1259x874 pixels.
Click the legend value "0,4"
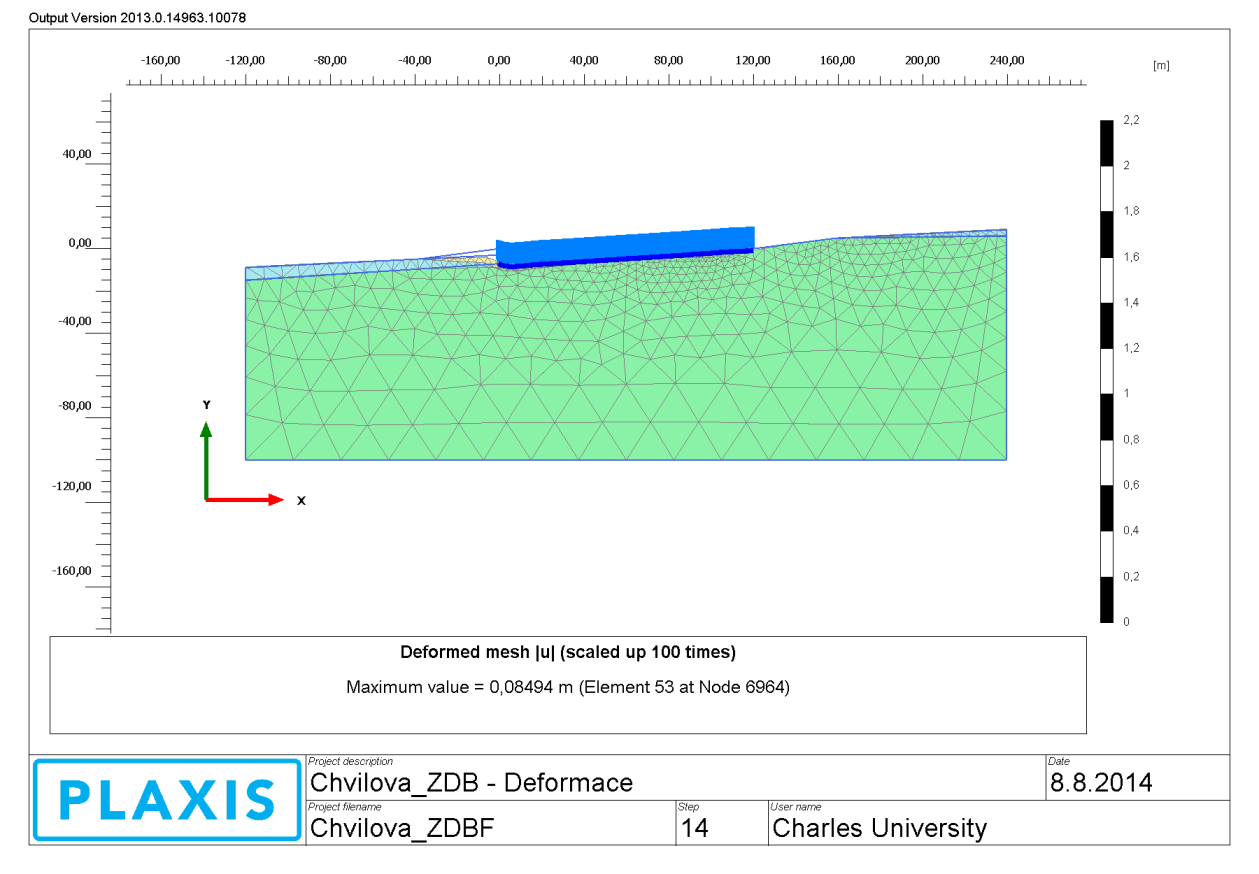(x=1131, y=530)
